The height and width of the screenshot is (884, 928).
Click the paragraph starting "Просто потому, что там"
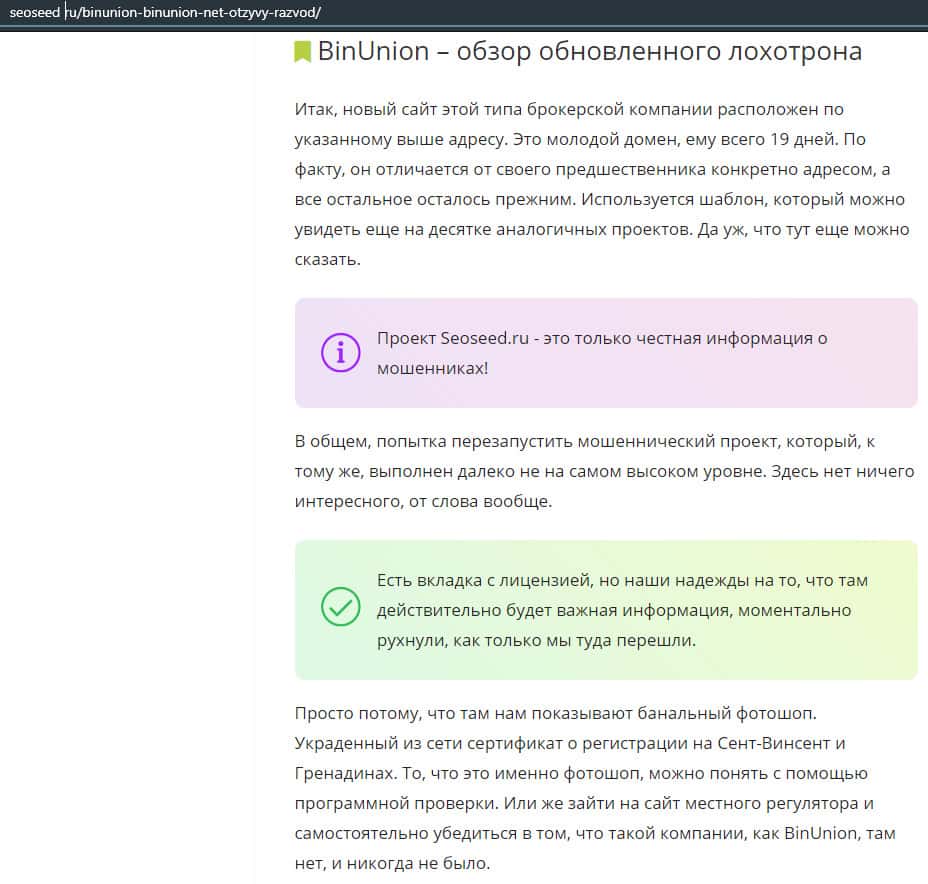tap(595, 788)
